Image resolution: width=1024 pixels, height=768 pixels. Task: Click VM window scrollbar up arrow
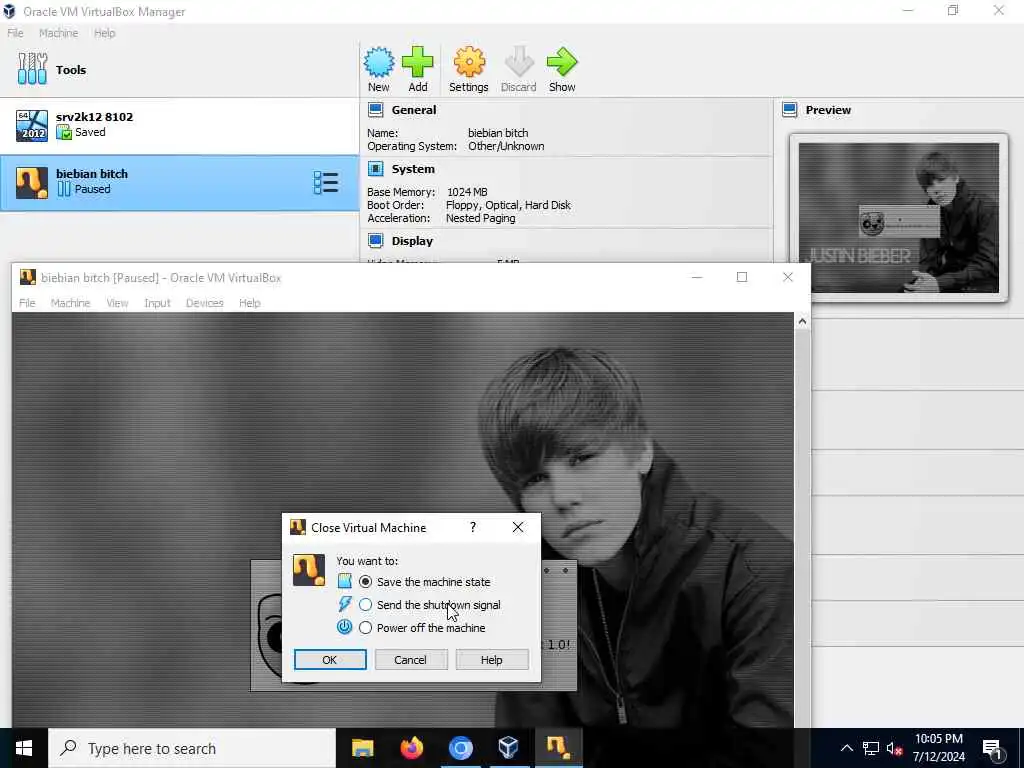click(x=803, y=321)
